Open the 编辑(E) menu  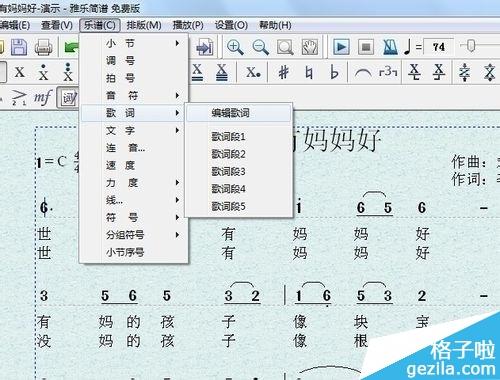click(14, 25)
